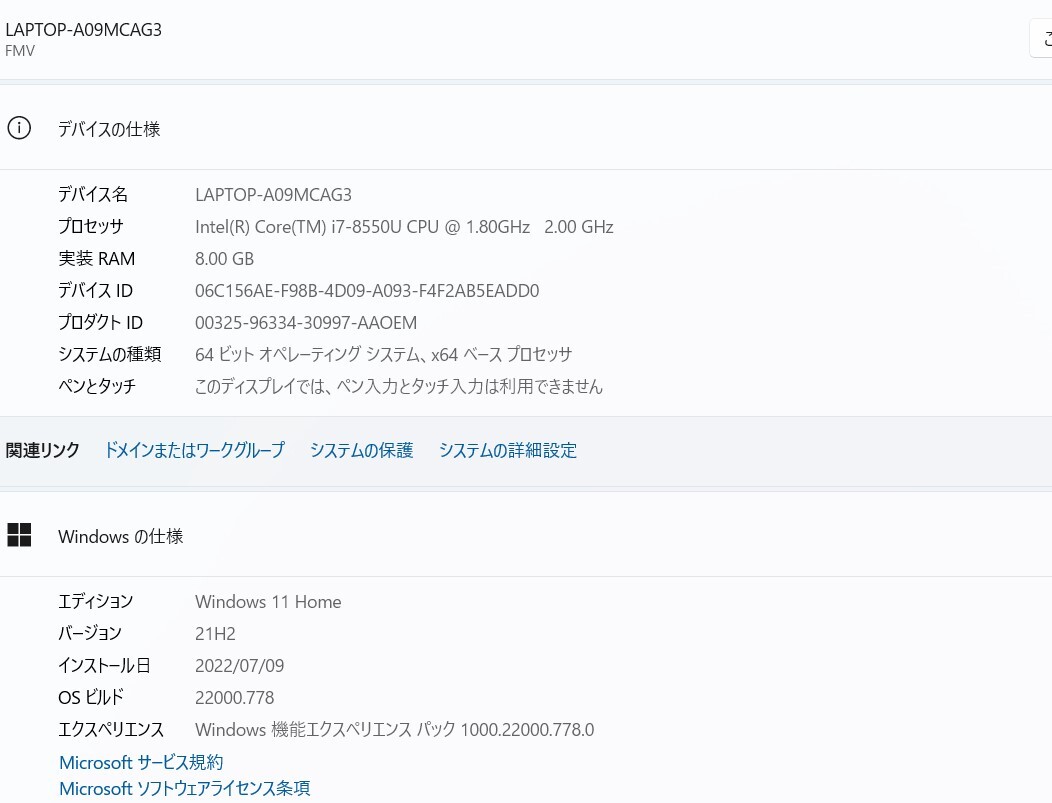The height and width of the screenshot is (803, 1052).
Task: Click the 実装 RAM label
Action: [x=97, y=258]
